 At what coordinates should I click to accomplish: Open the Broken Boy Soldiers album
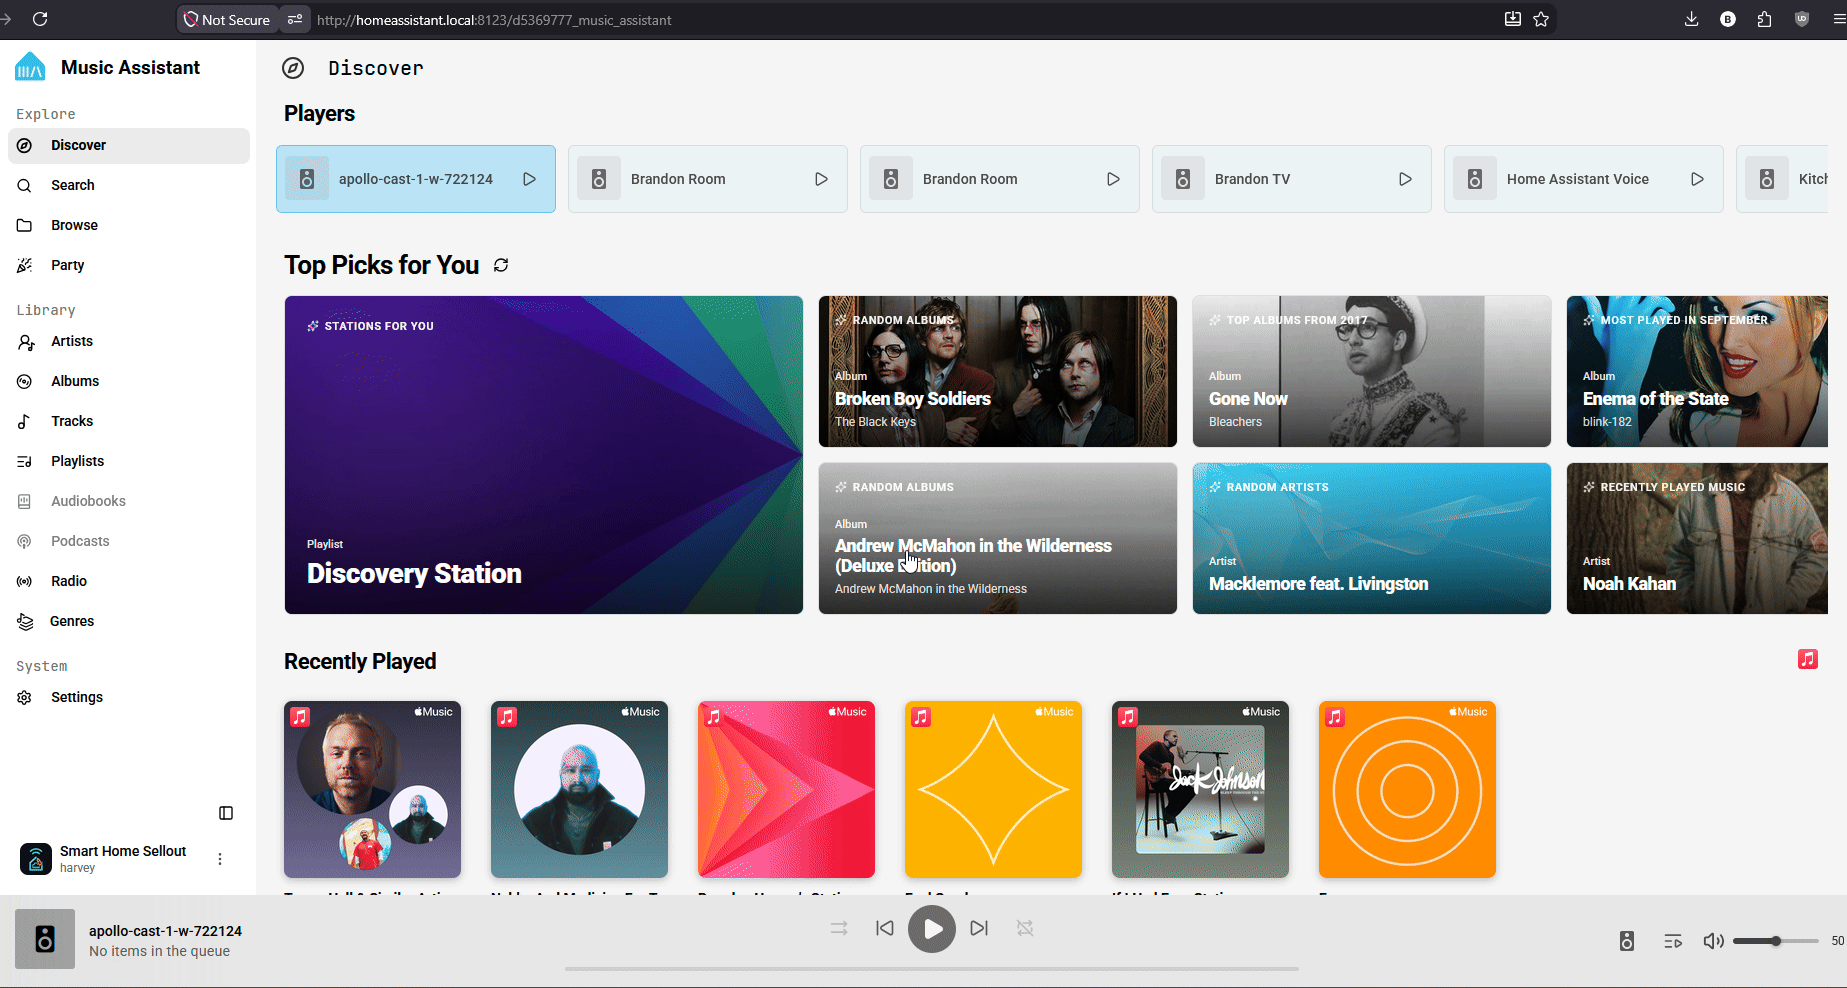998,371
